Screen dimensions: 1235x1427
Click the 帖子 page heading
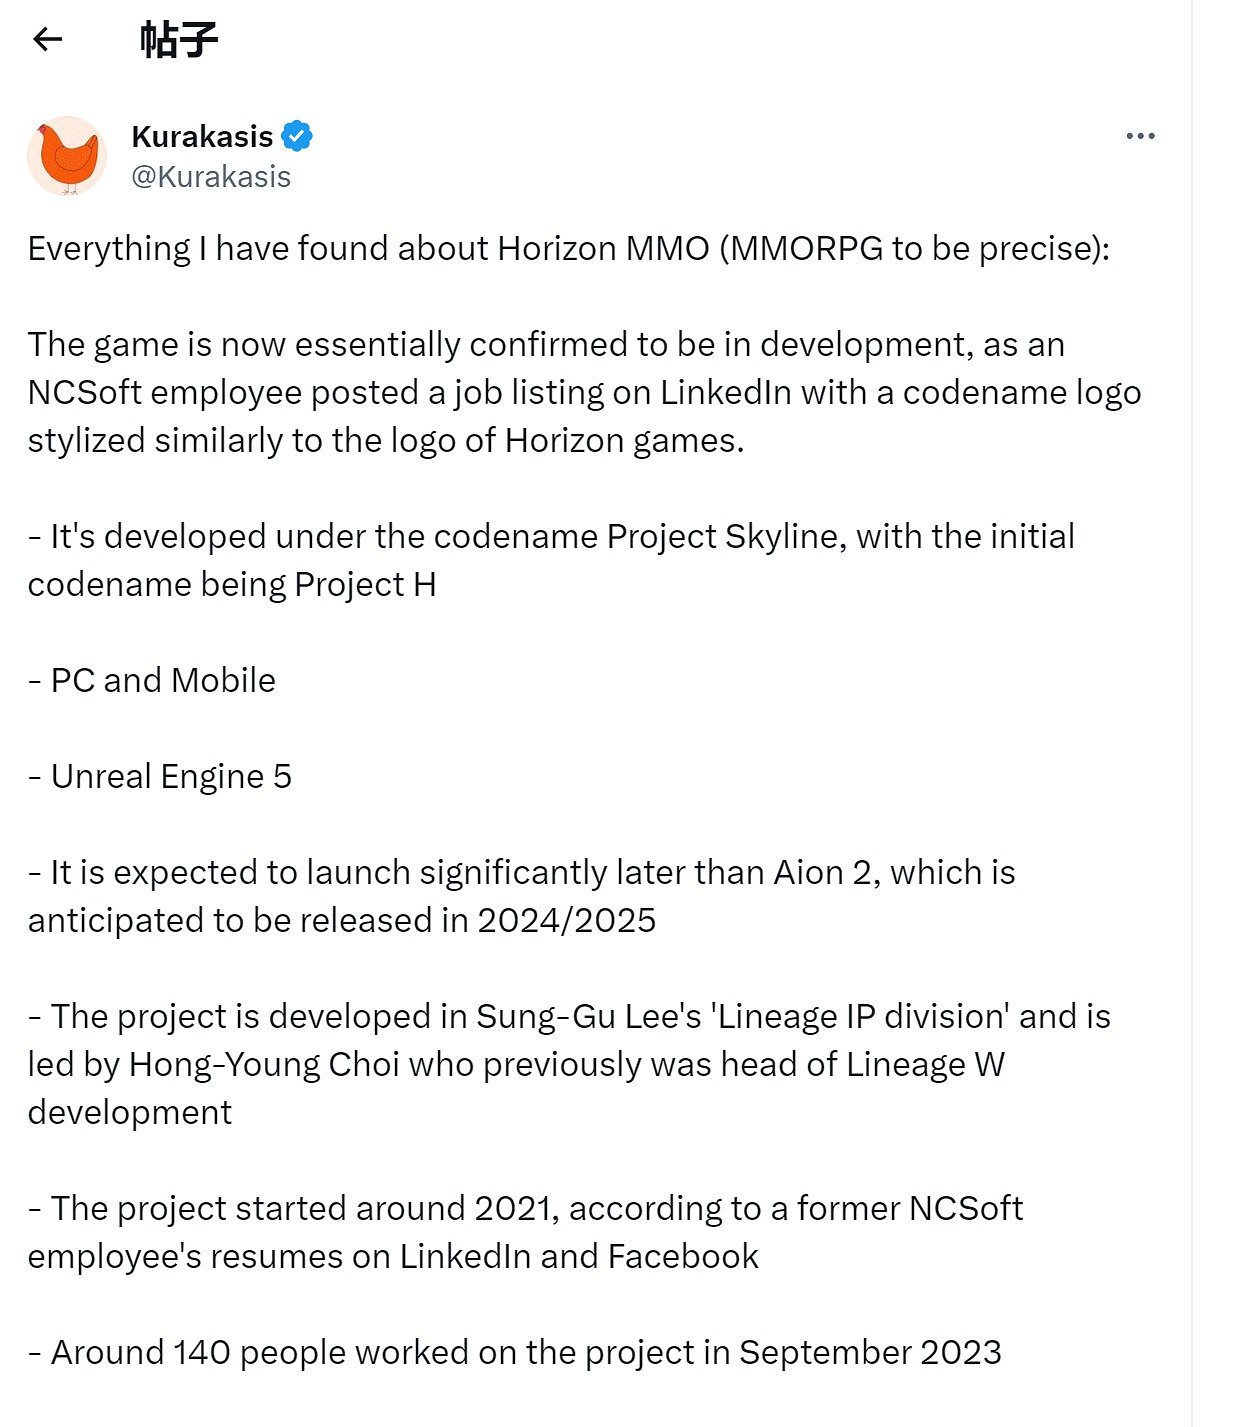179,39
